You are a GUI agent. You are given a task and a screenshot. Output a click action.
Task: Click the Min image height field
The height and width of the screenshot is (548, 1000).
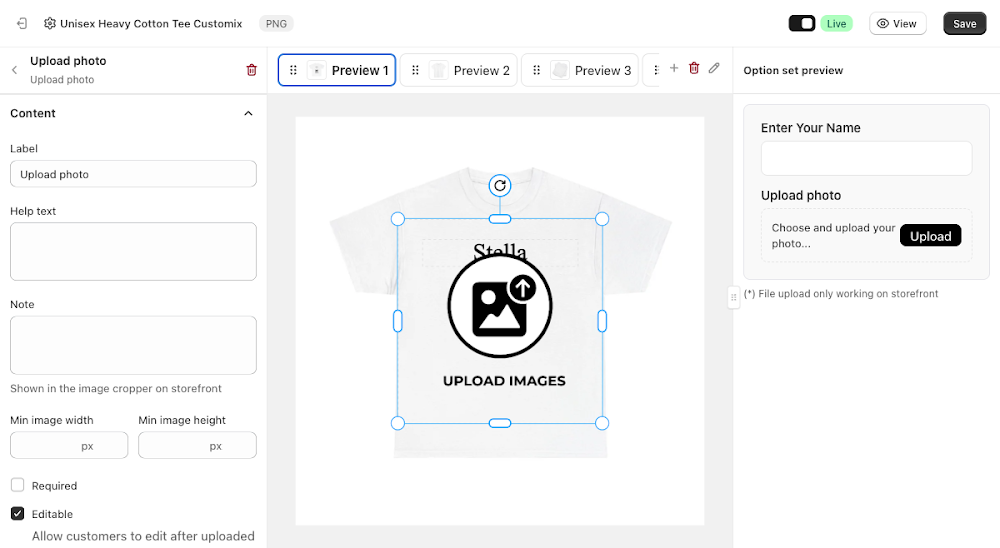pyautogui.click(x=197, y=445)
